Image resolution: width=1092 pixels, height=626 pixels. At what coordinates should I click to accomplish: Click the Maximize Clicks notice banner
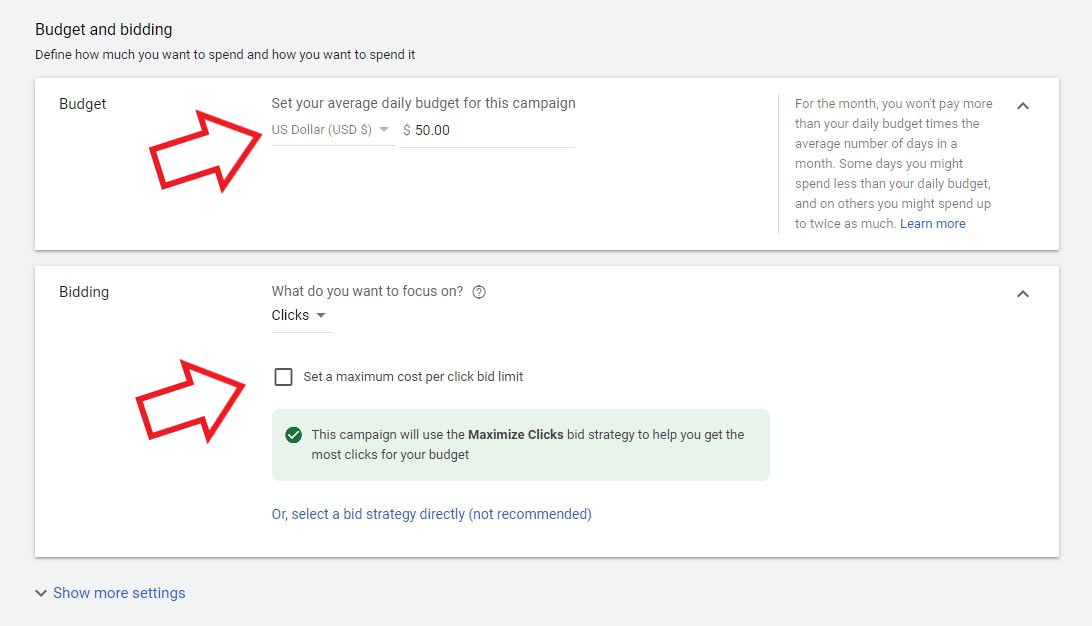click(x=520, y=443)
